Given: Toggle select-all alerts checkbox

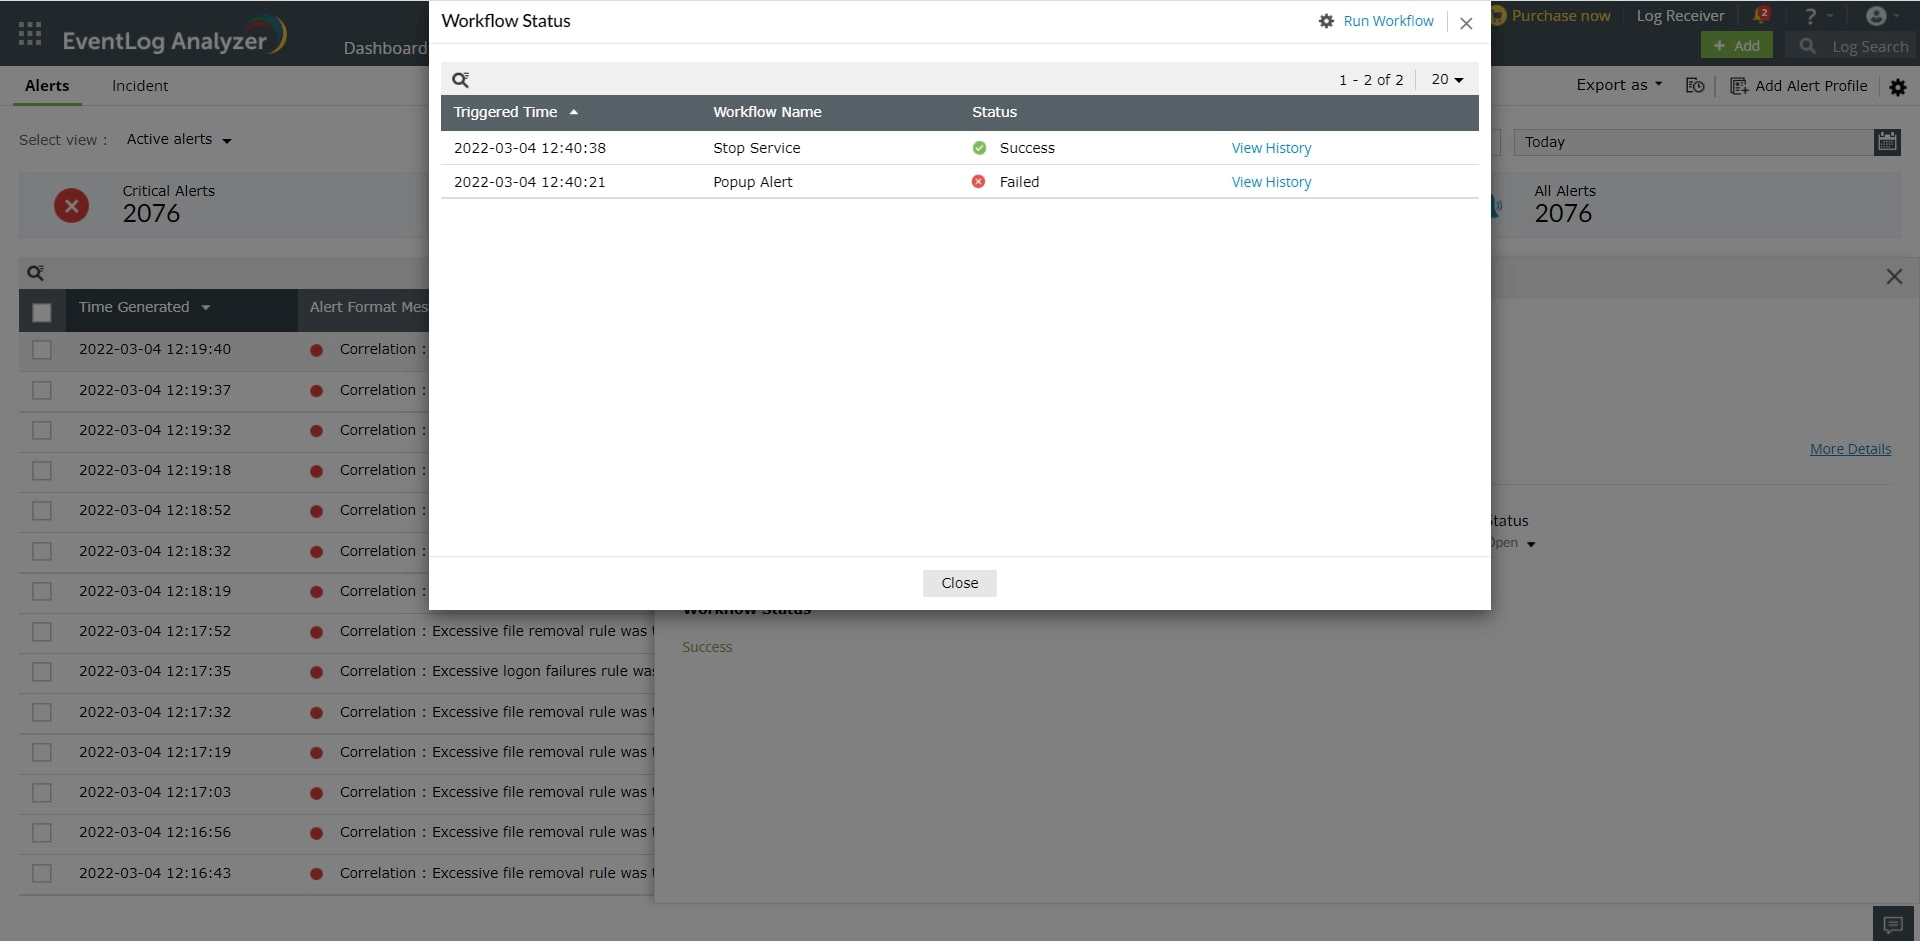Looking at the screenshot, I should coord(42,313).
